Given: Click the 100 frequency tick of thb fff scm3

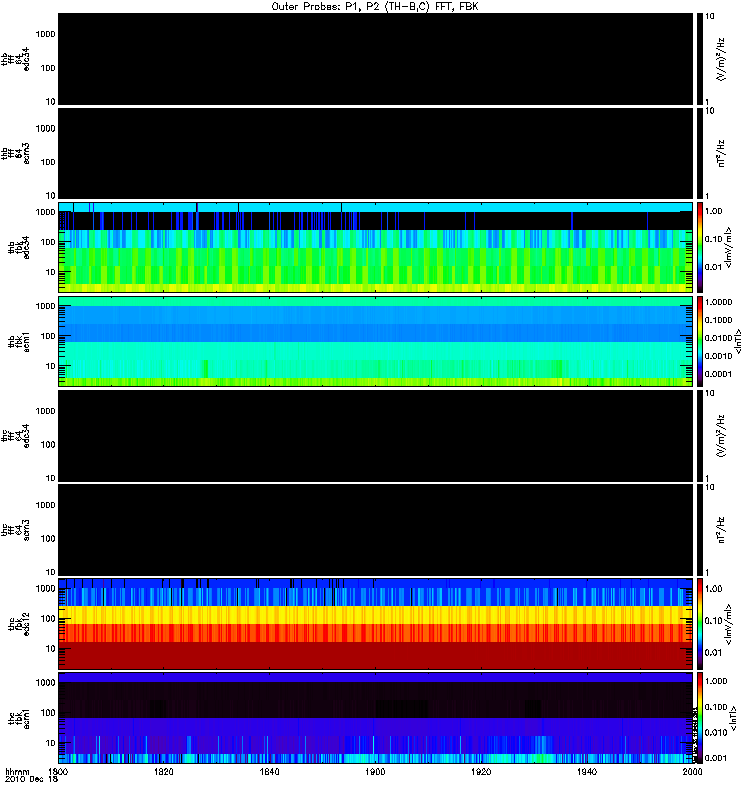Looking at the screenshot, I should [48, 162].
